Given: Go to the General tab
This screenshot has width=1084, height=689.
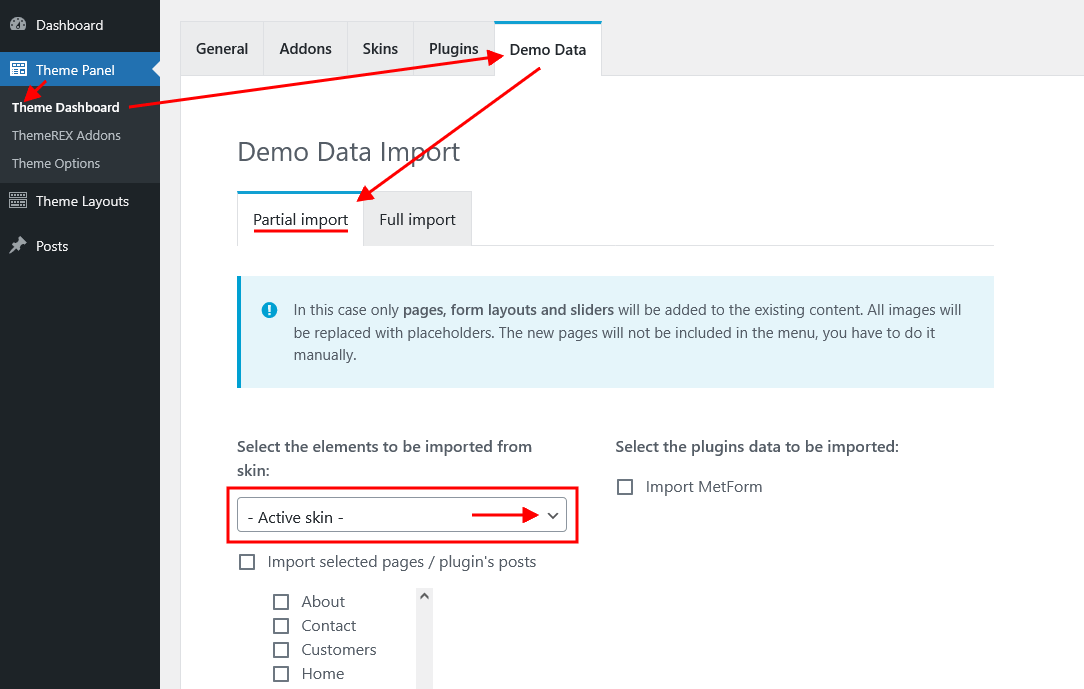Looking at the screenshot, I should coord(222,49).
